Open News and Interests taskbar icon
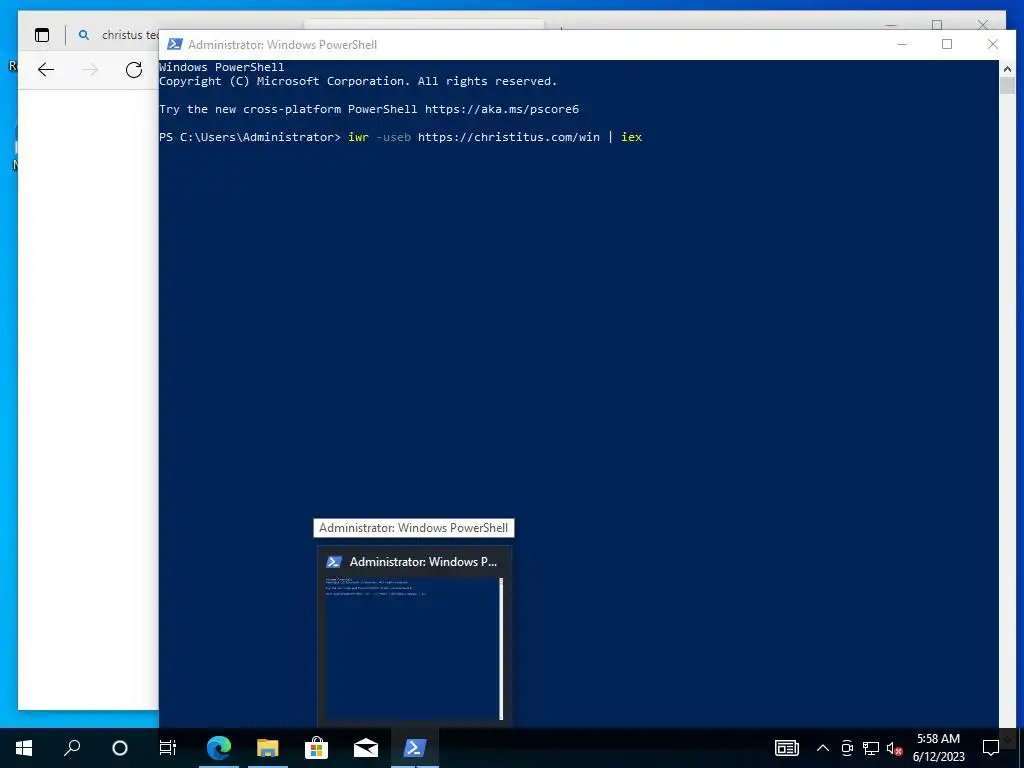 [787, 748]
